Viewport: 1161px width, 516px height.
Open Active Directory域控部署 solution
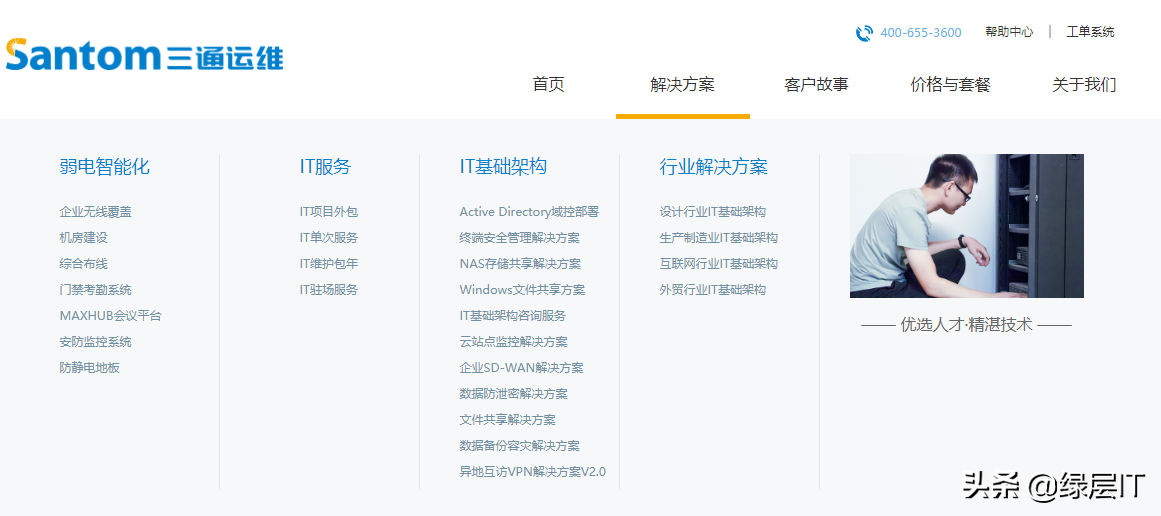(529, 212)
